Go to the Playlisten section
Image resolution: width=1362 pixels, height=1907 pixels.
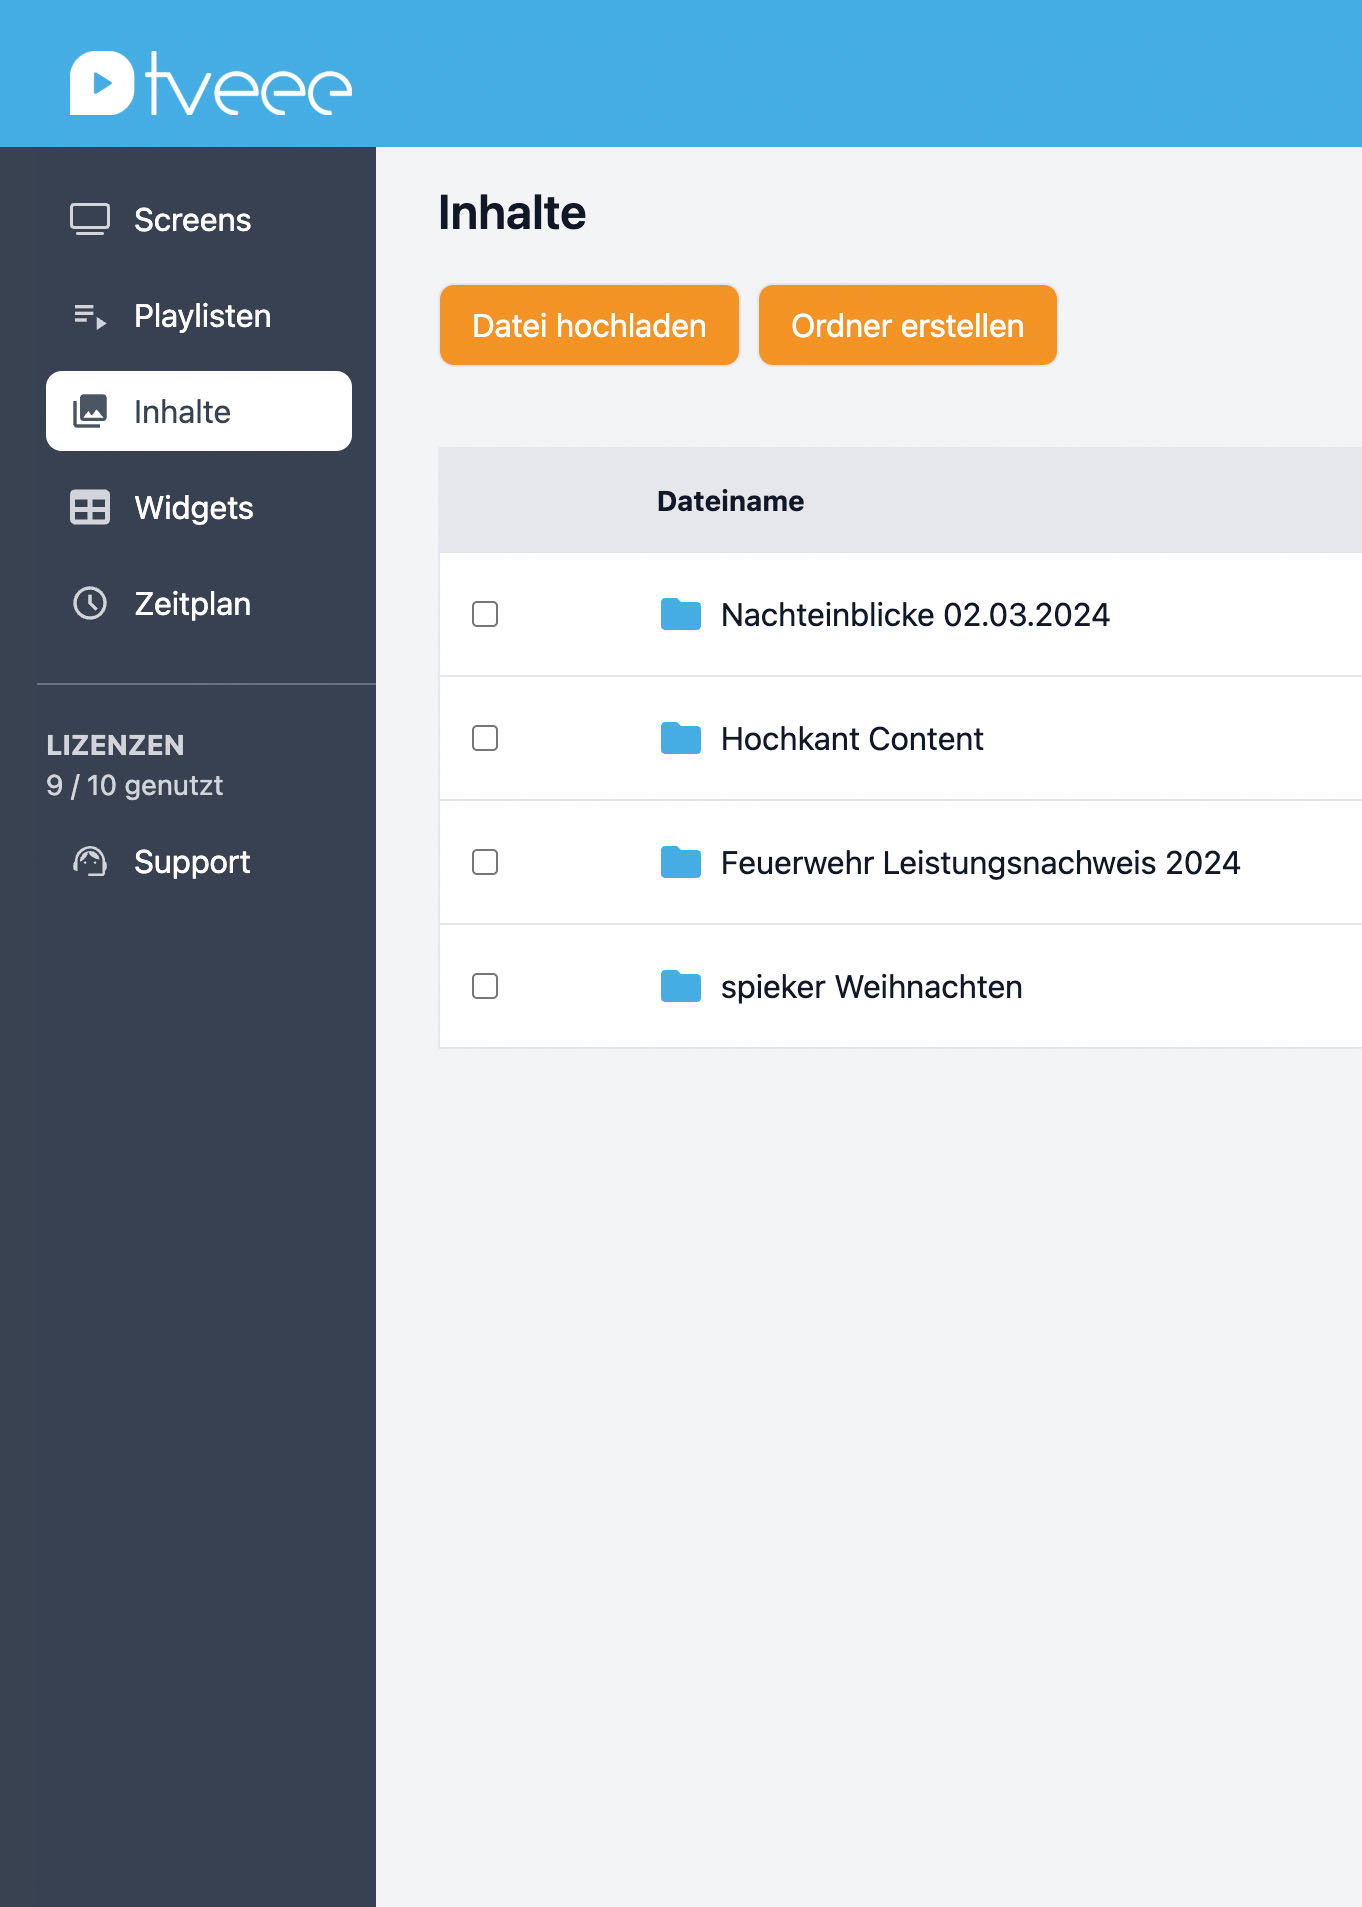click(x=199, y=316)
